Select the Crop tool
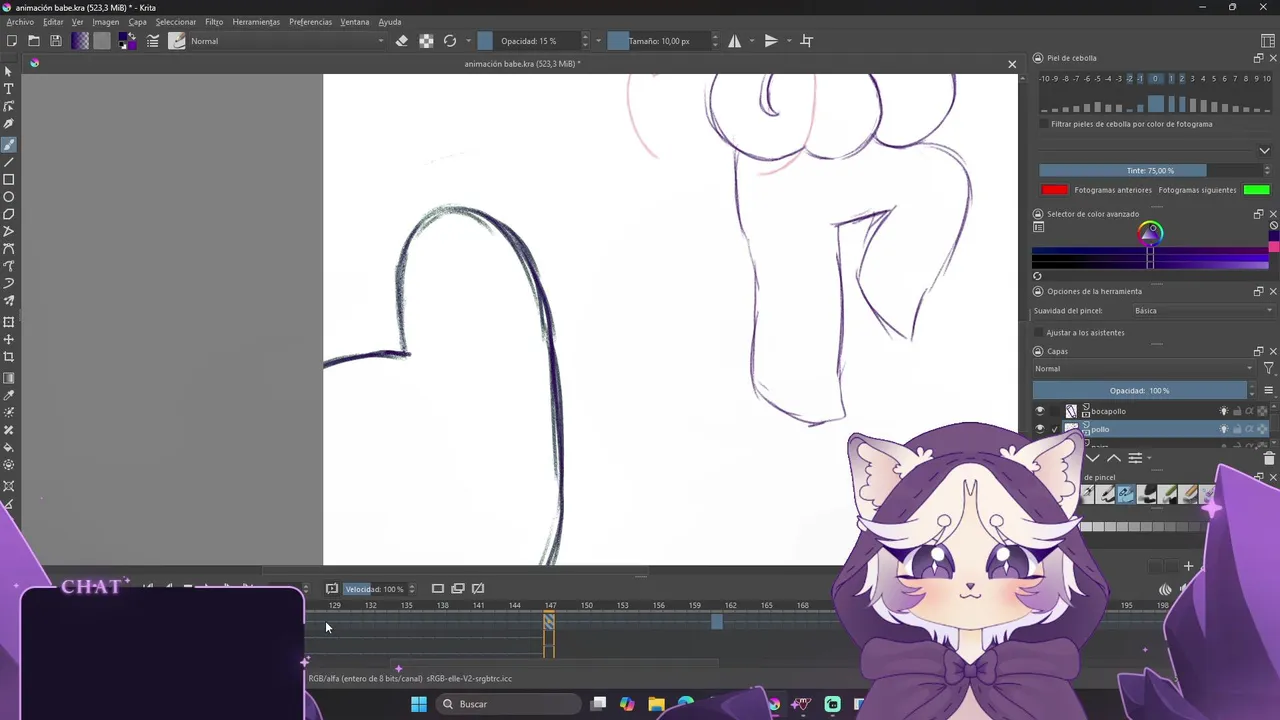The height and width of the screenshot is (720, 1280). [x=9, y=357]
